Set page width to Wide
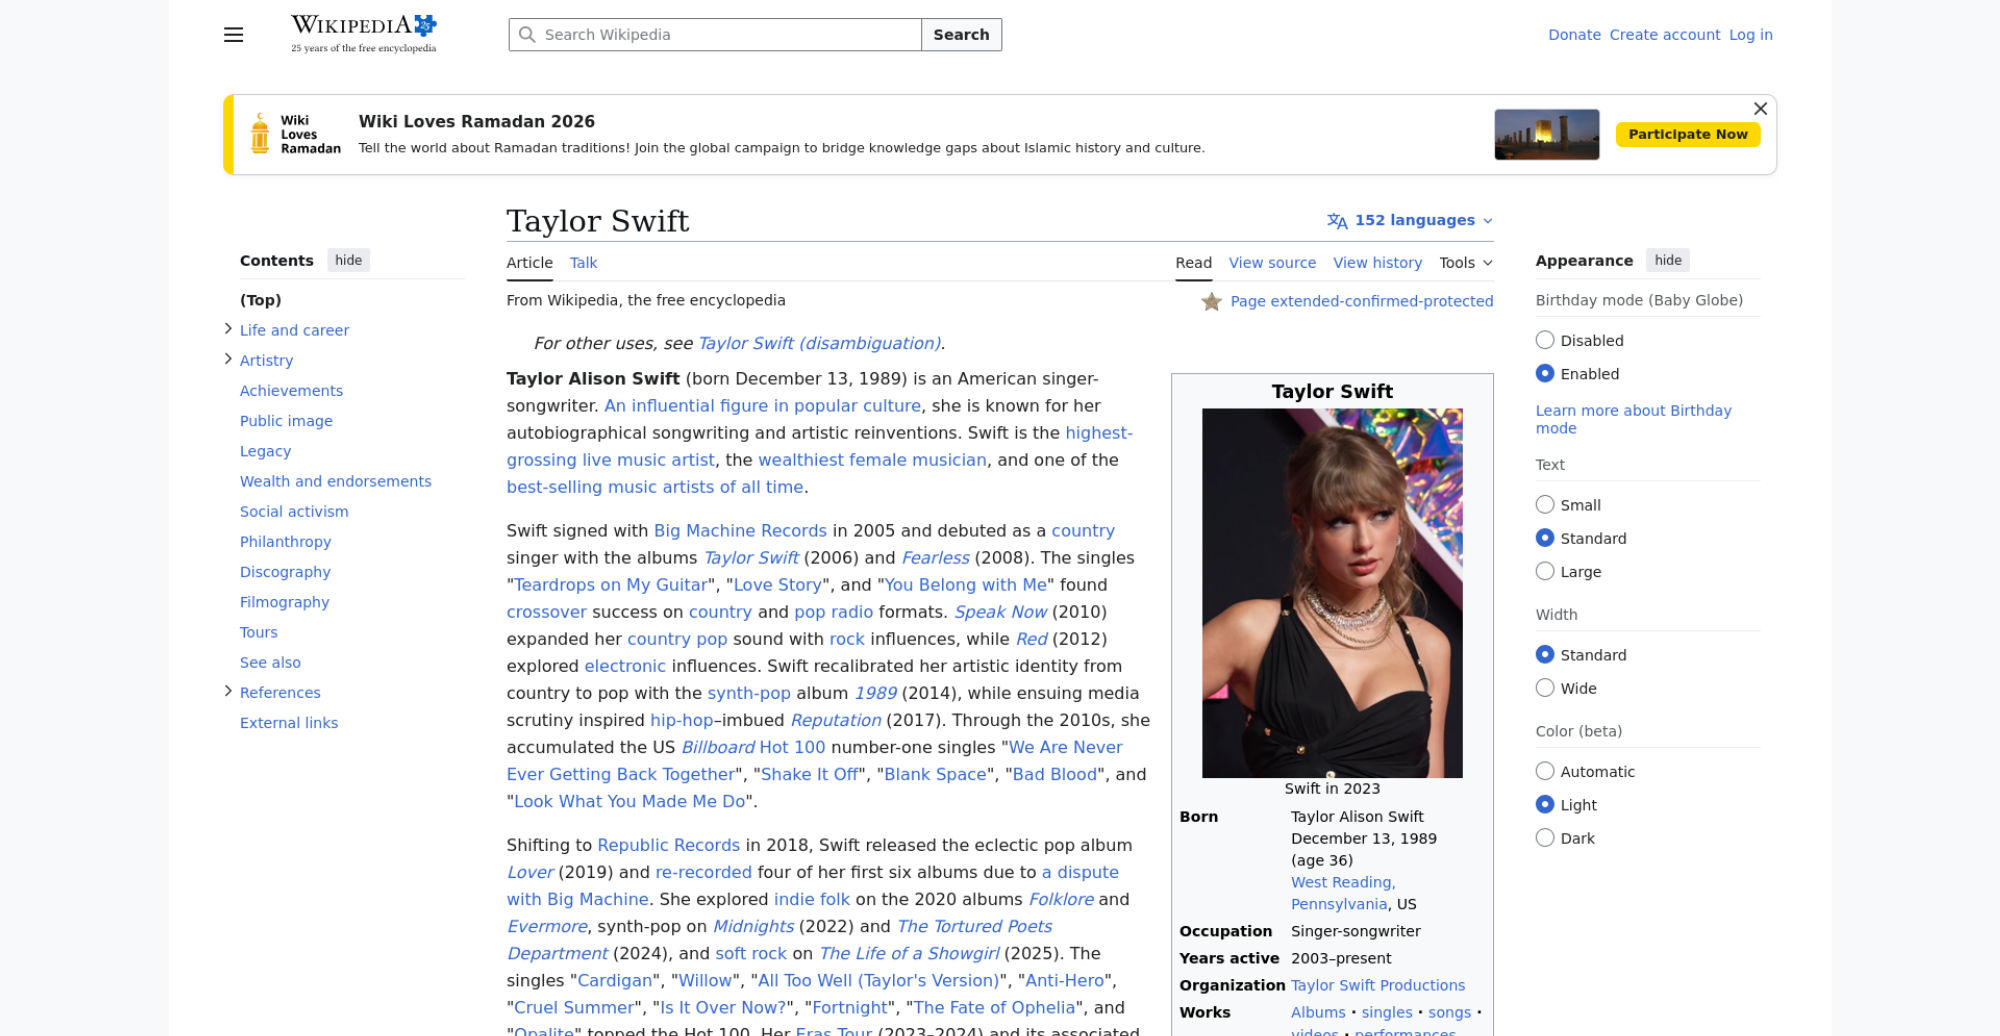2000x1036 pixels. click(1545, 688)
